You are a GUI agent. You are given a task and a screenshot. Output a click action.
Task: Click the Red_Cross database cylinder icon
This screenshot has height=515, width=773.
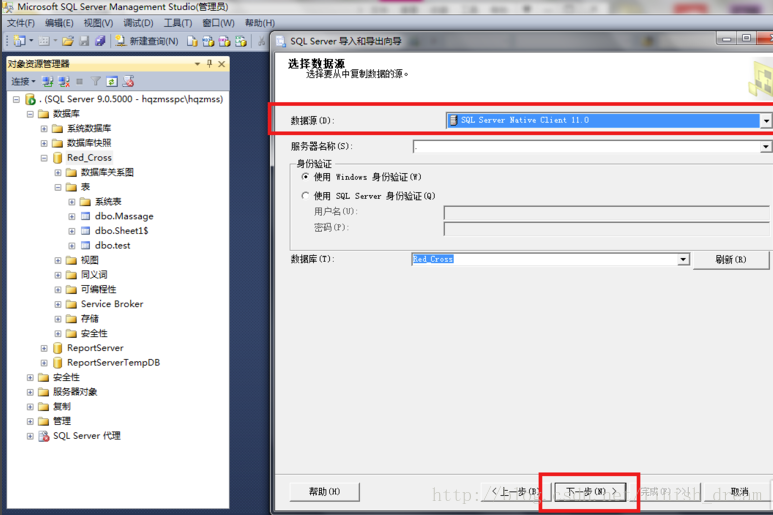tap(58, 158)
